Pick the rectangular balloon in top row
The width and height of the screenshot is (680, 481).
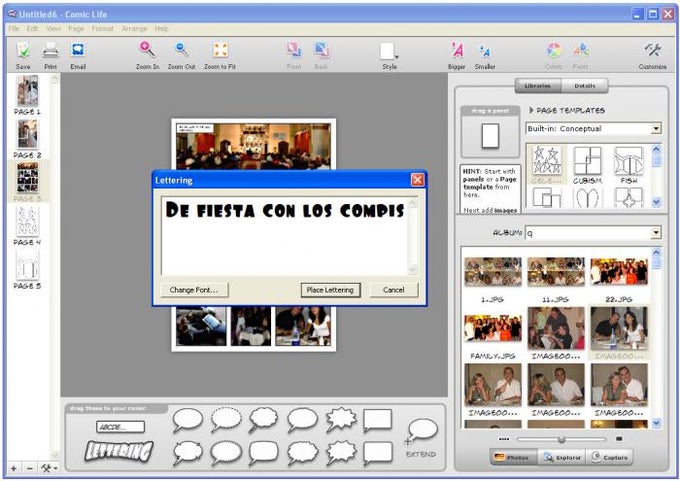(x=377, y=420)
